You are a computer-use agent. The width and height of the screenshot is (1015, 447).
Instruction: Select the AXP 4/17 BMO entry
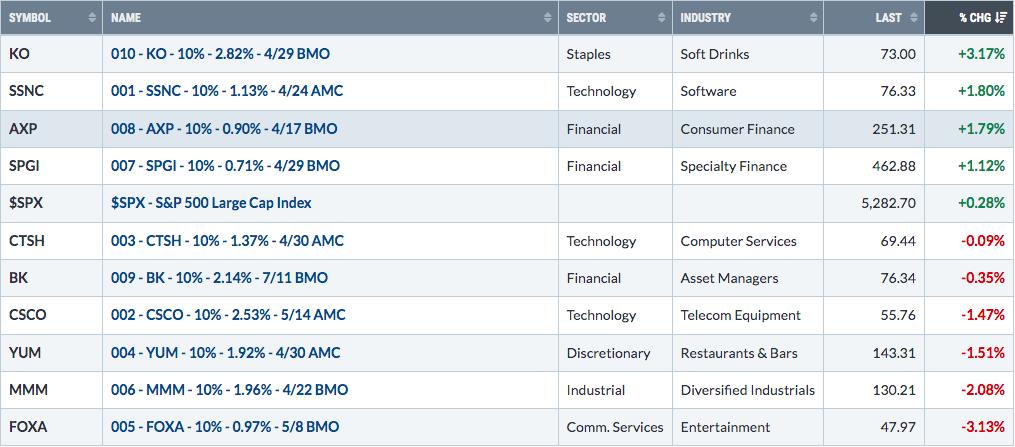tap(224, 129)
